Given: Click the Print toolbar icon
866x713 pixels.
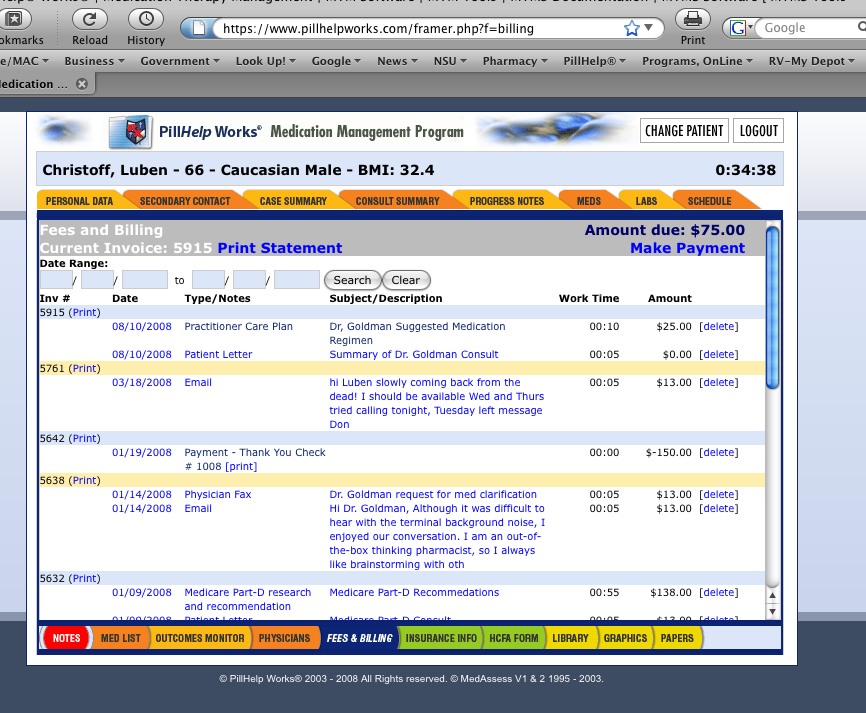Looking at the screenshot, I should (693, 19).
